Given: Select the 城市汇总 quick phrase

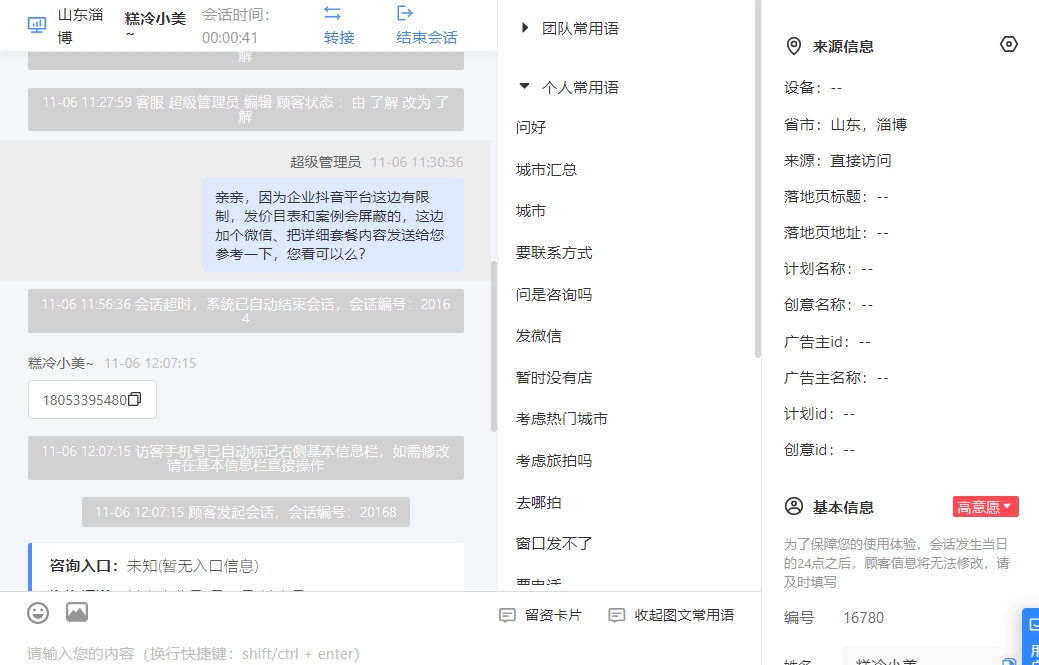Looking at the screenshot, I should pyautogui.click(x=546, y=170).
